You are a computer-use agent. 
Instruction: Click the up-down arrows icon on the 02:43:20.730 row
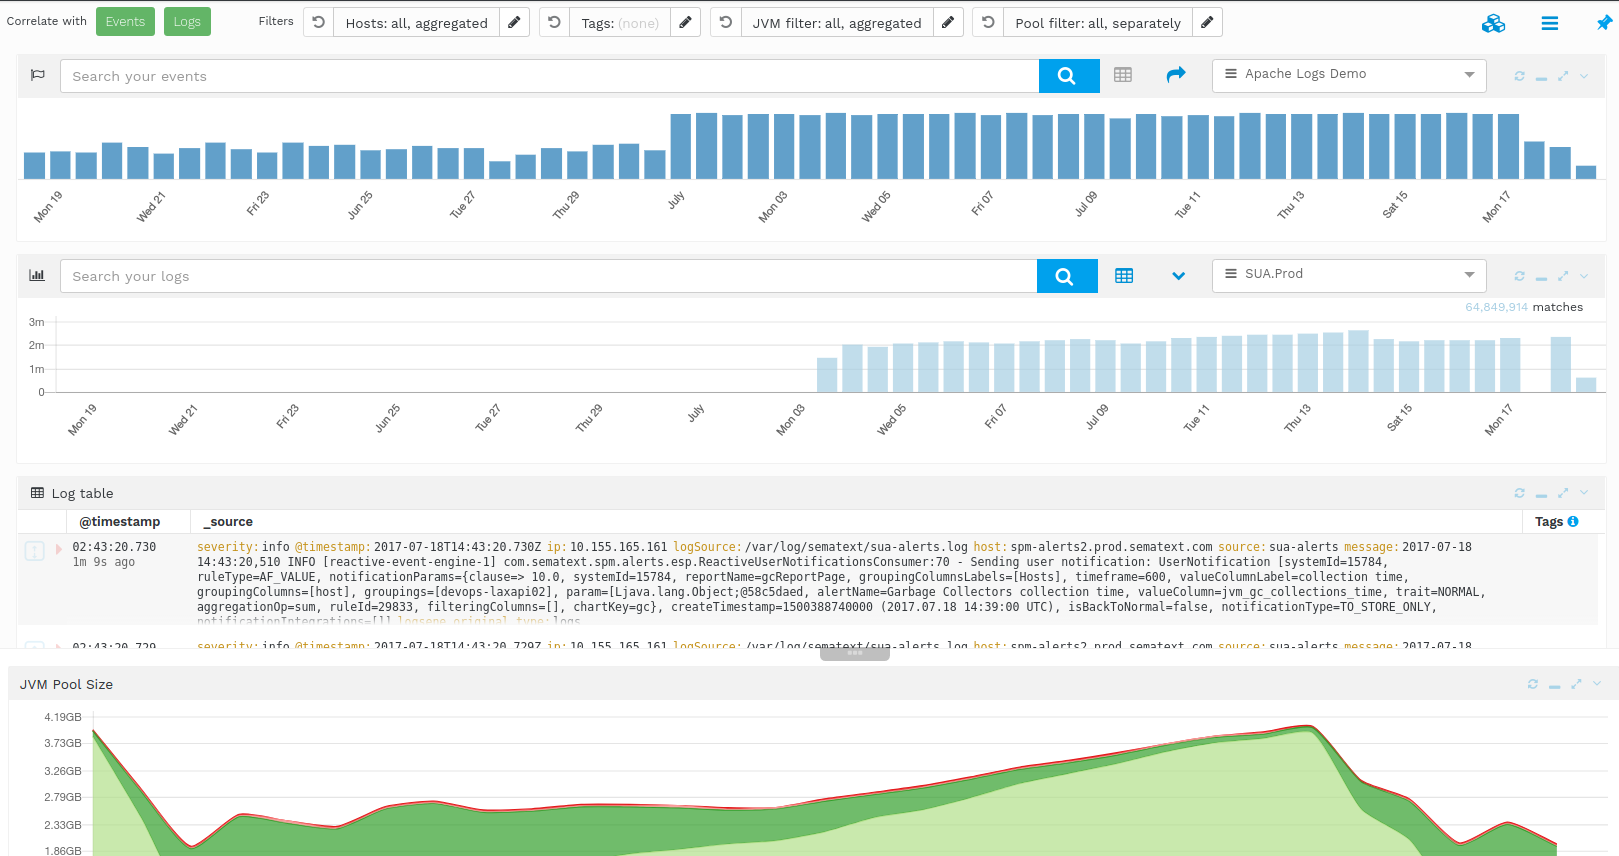point(35,551)
